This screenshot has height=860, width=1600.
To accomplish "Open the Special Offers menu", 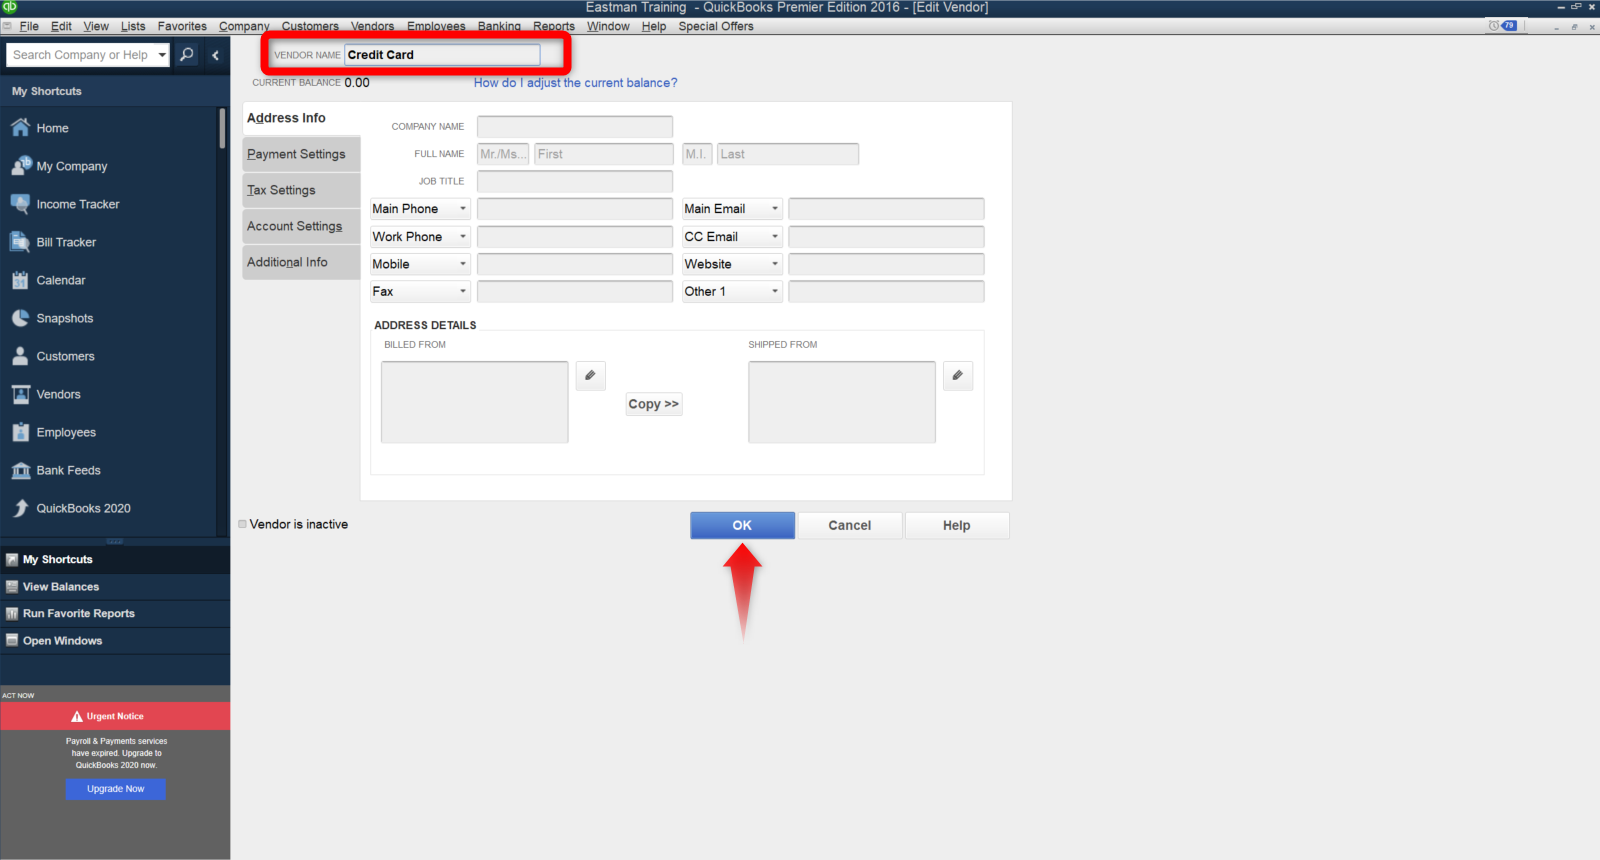I will pyautogui.click(x=716, y=26).
